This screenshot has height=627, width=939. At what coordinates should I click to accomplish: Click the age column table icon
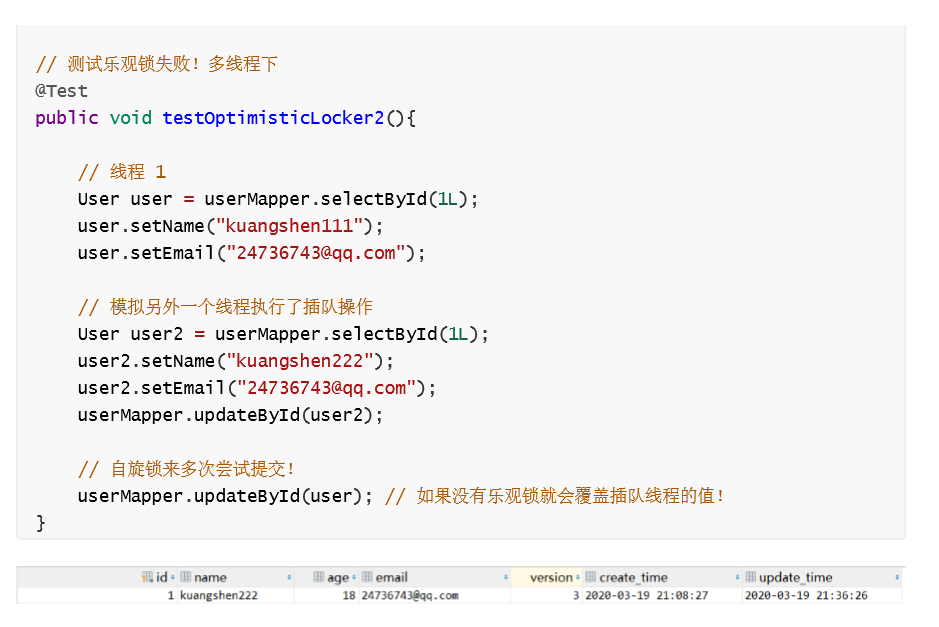tap(319, 577)
